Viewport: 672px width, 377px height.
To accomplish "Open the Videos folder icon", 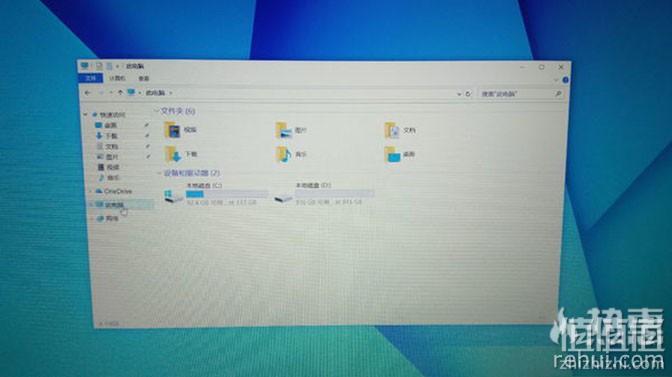I will tap(172, 129).
